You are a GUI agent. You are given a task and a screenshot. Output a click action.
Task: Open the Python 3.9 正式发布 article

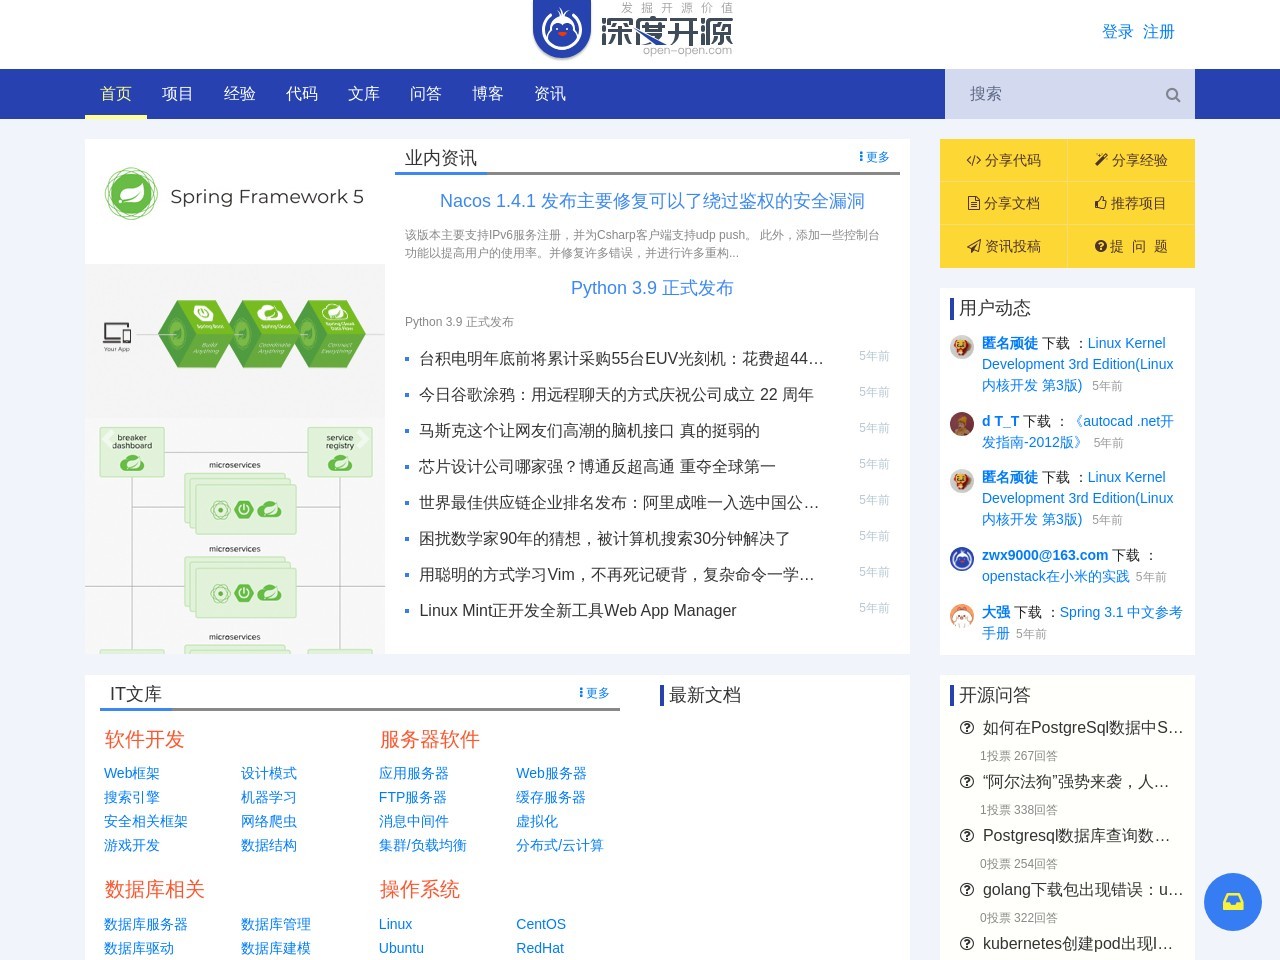click(651, 288)
